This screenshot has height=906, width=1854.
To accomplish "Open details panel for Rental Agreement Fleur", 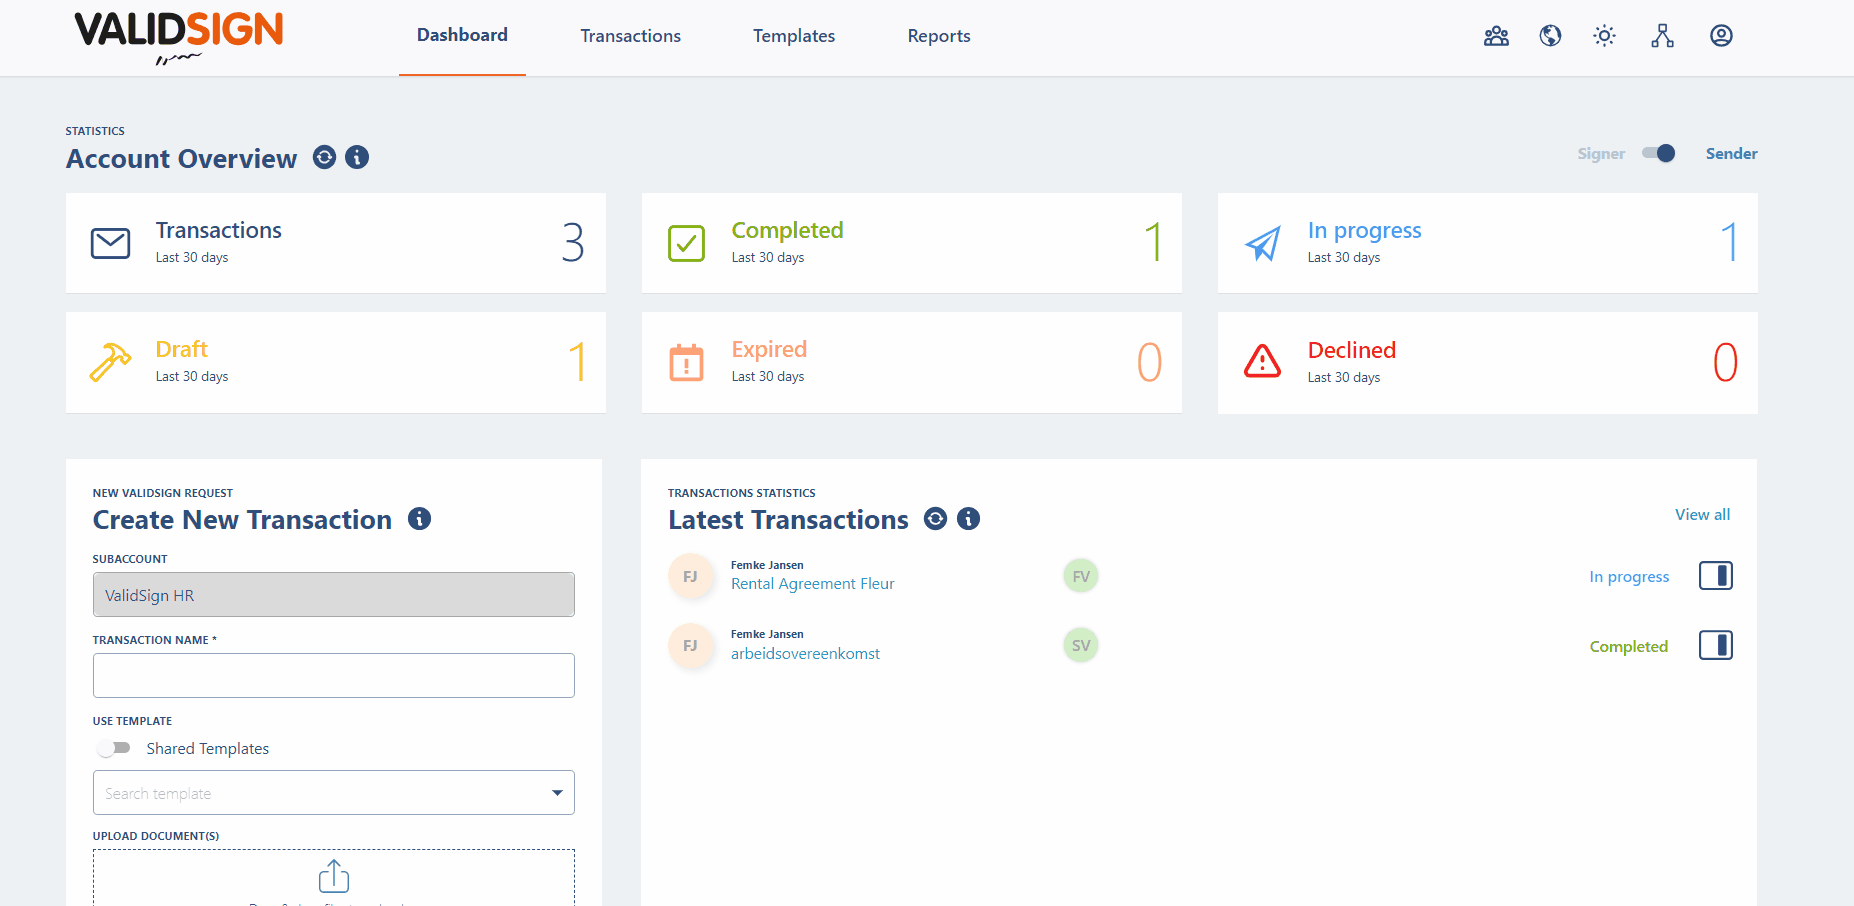I will pos(1716,575).
